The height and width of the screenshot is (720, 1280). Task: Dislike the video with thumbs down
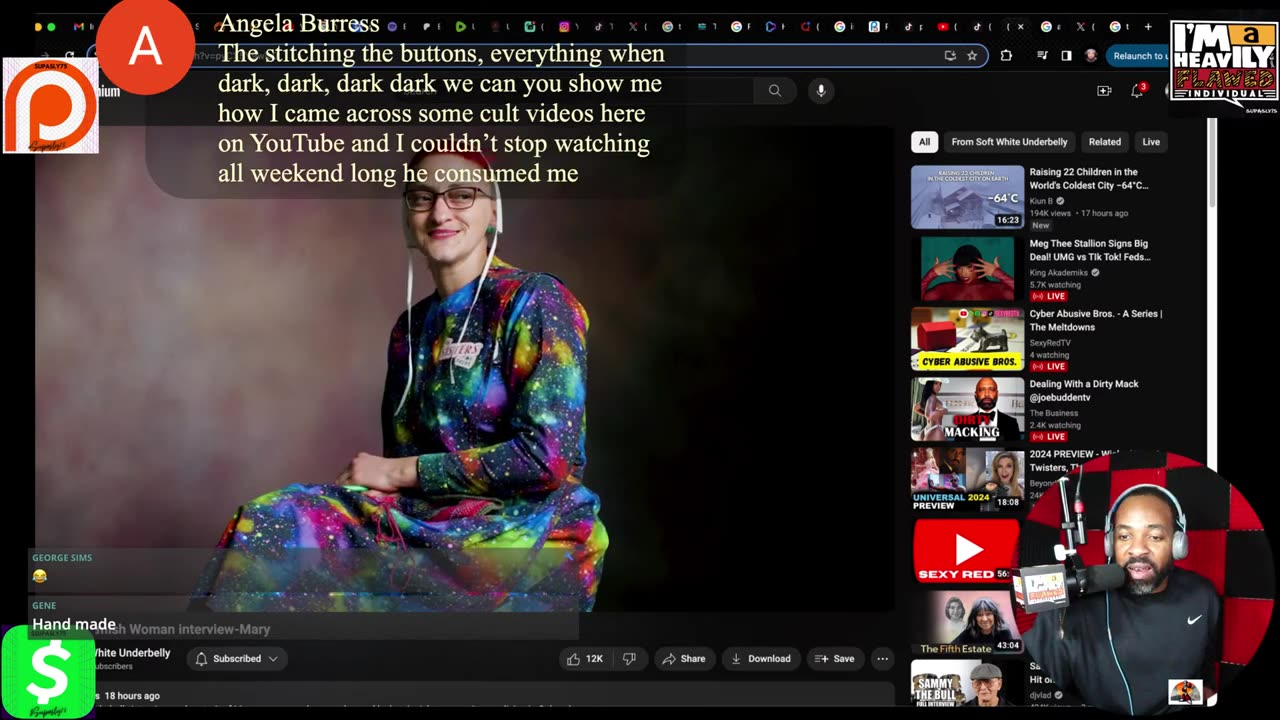[x=629, y=659]
